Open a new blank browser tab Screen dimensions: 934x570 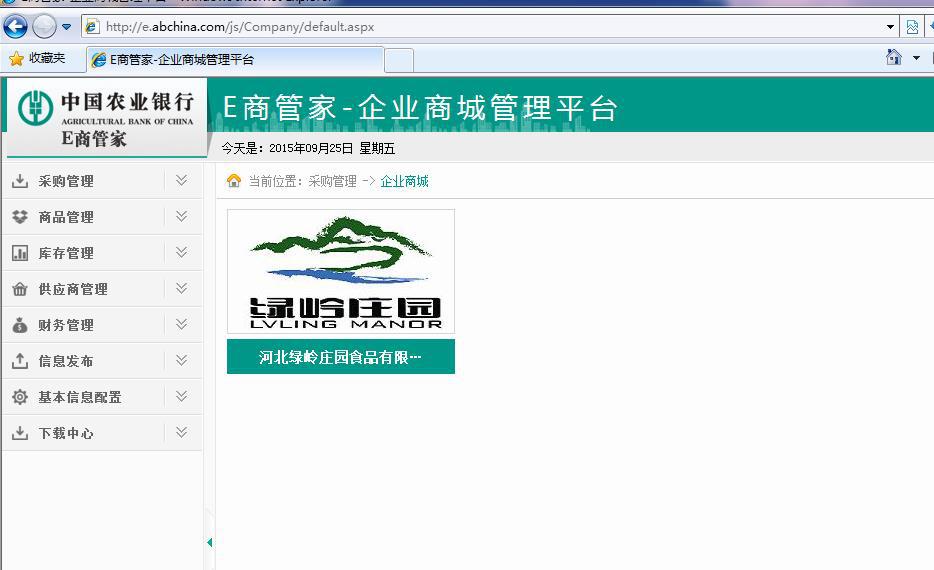point(399,61)
